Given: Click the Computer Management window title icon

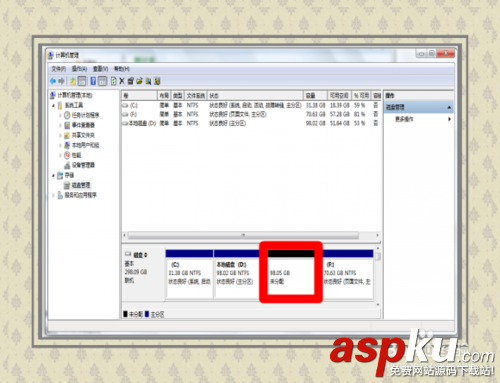Looking at the screenshot, I should [x=51, y=55].
